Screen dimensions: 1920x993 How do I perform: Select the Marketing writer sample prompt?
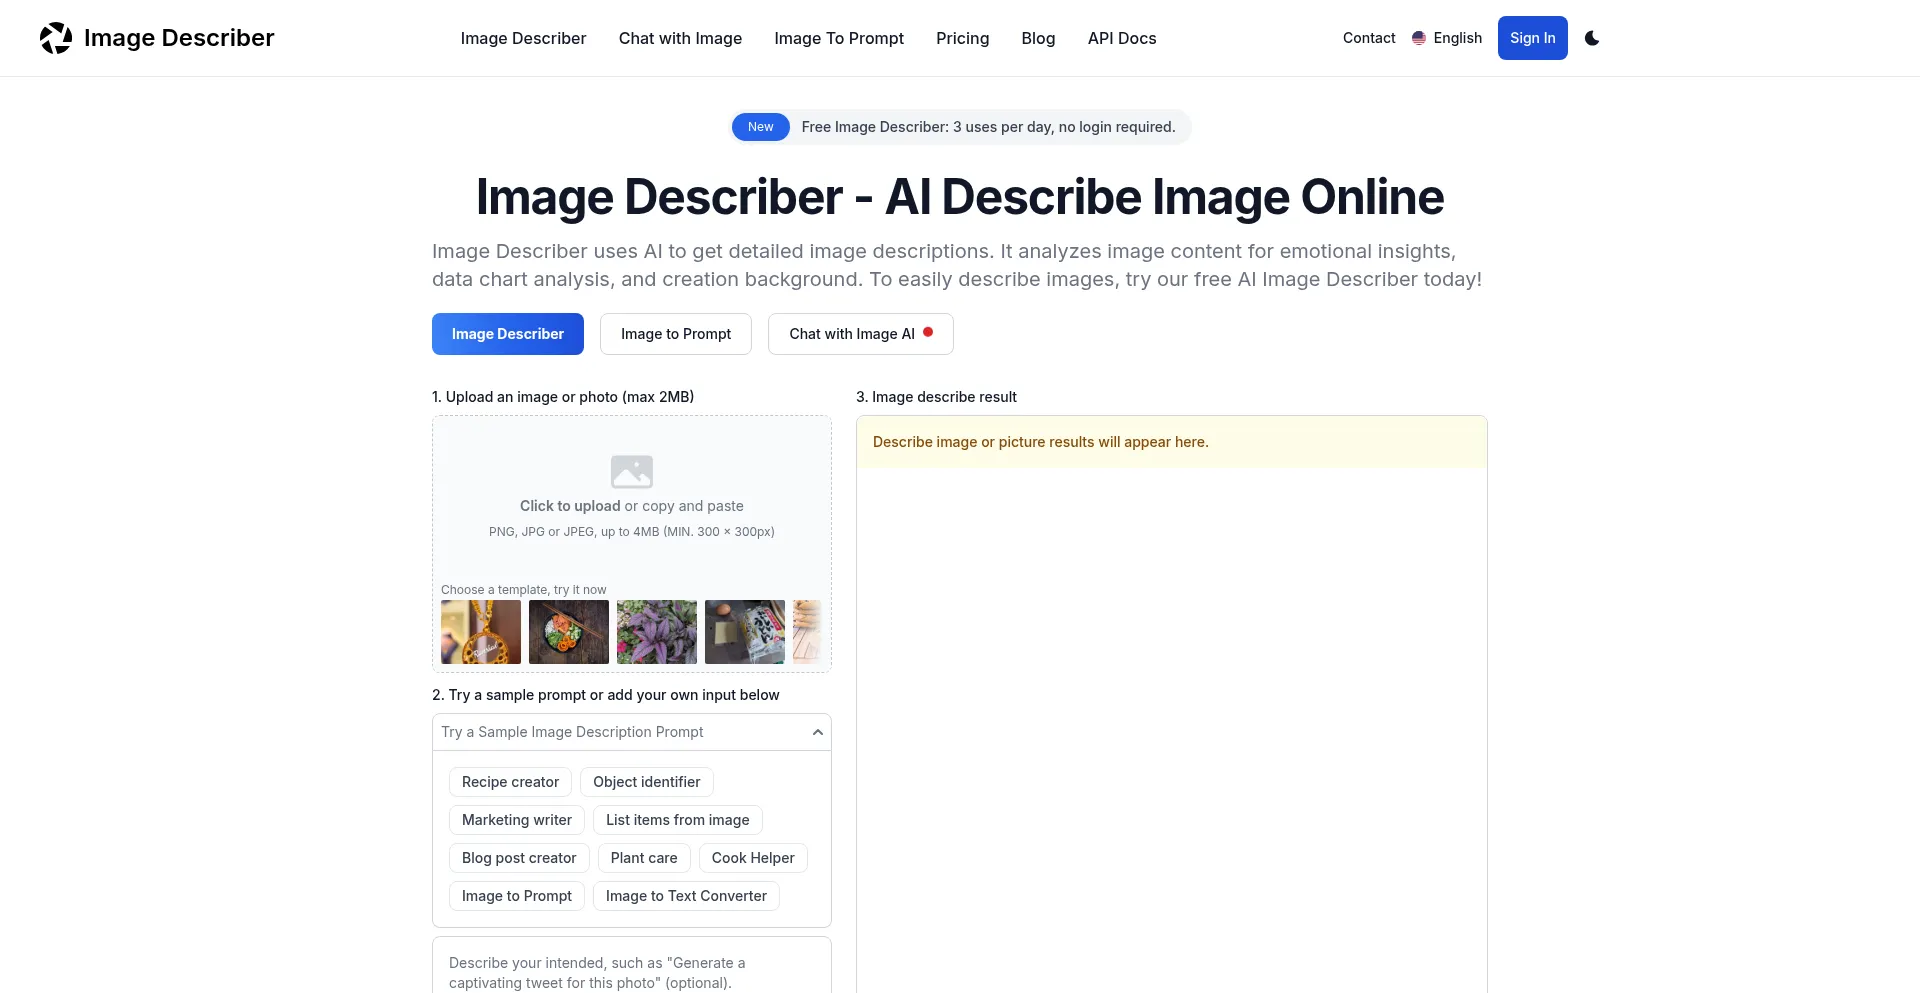pyautogui.click(x=517, y=820)
